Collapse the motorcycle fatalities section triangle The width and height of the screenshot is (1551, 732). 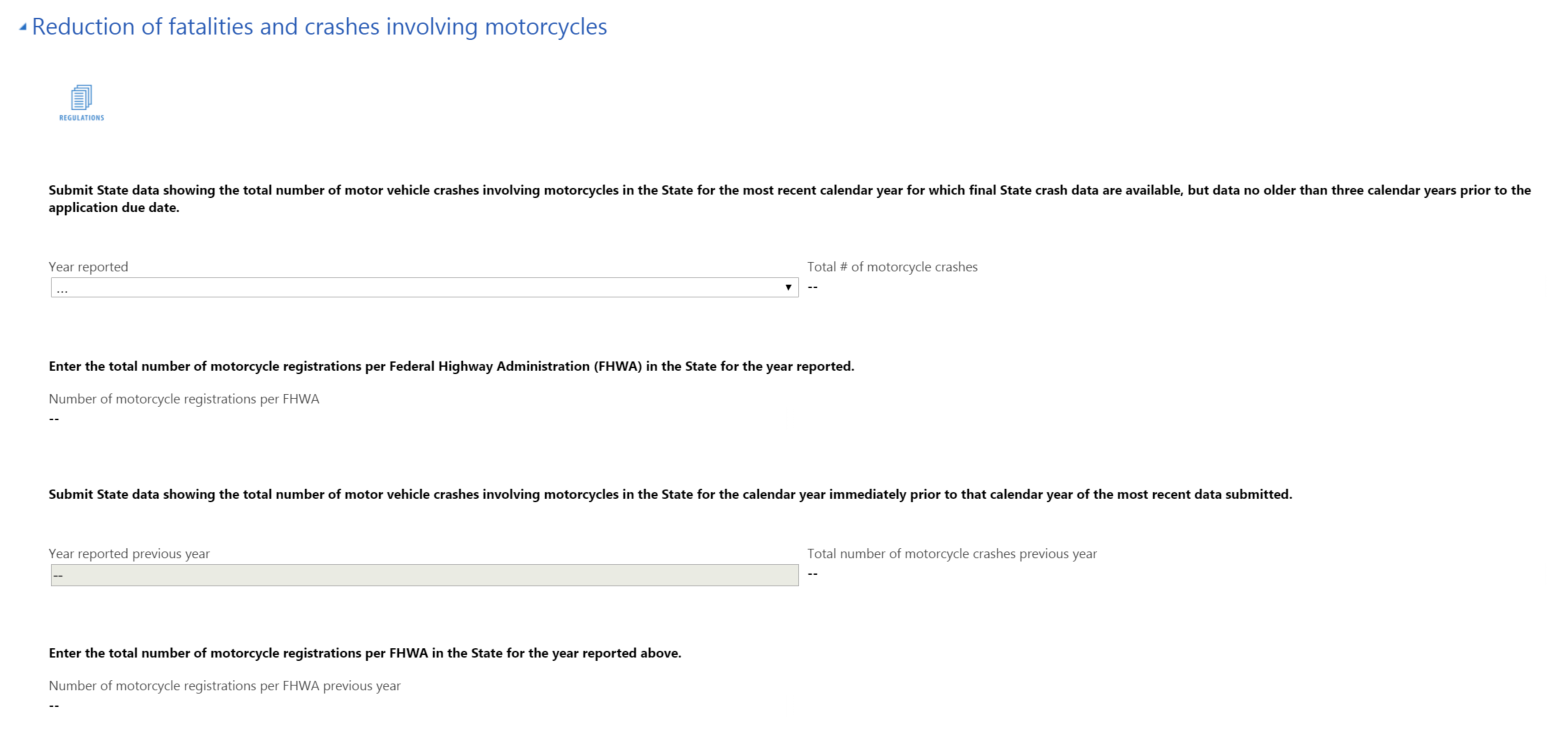(x=23, y=27)
